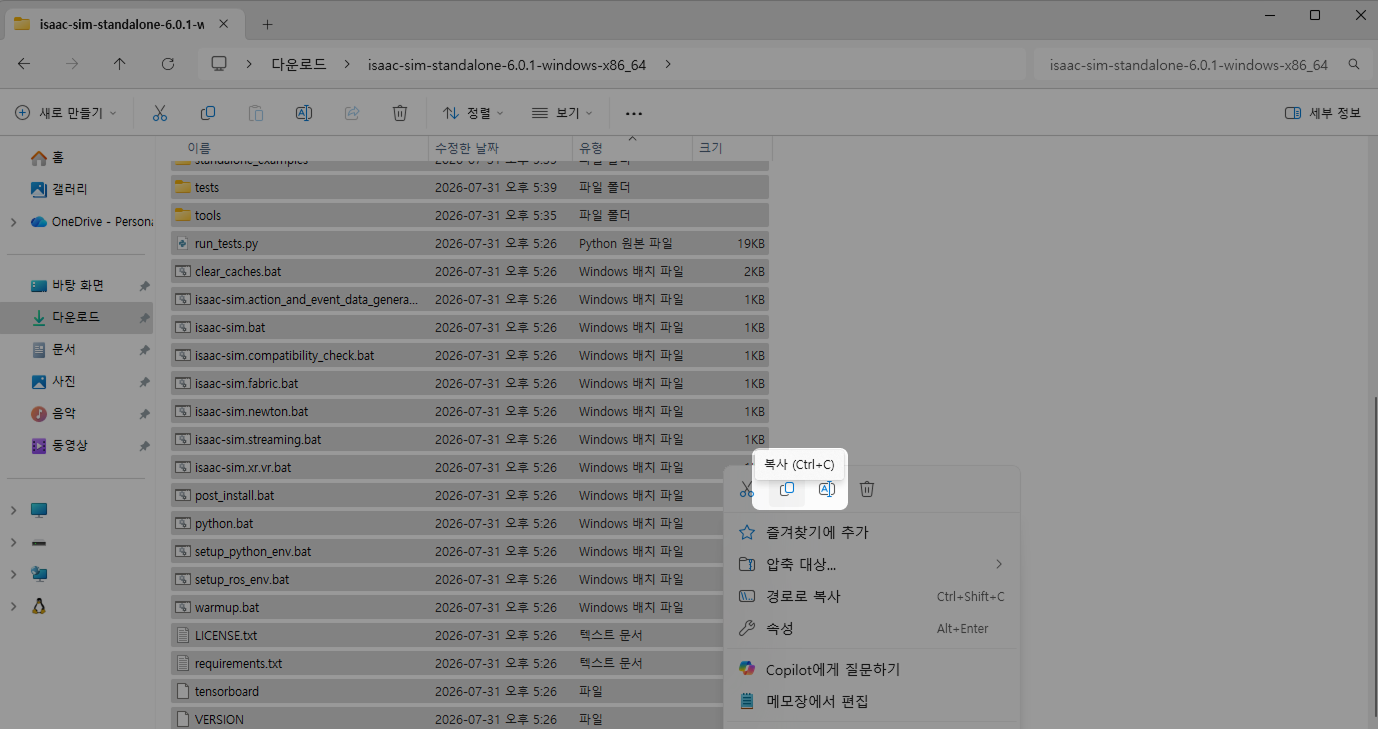Select the isaac-sim.bat file
The image size is (1378, 729).
[x=470, y=327]
